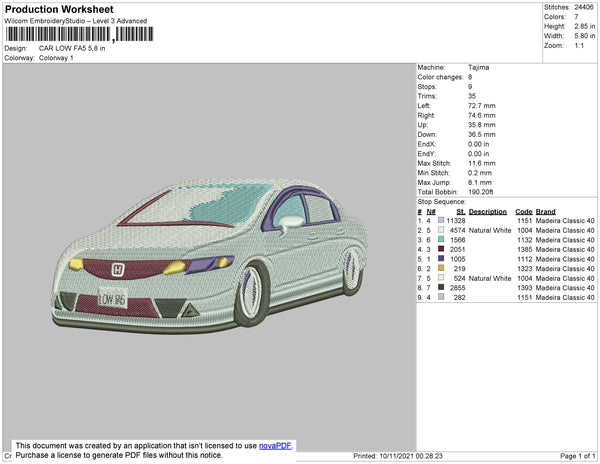The image size is (600, 464).
Task: Click the Code column header
Action: pyautogui.click(x=524, y=212)
